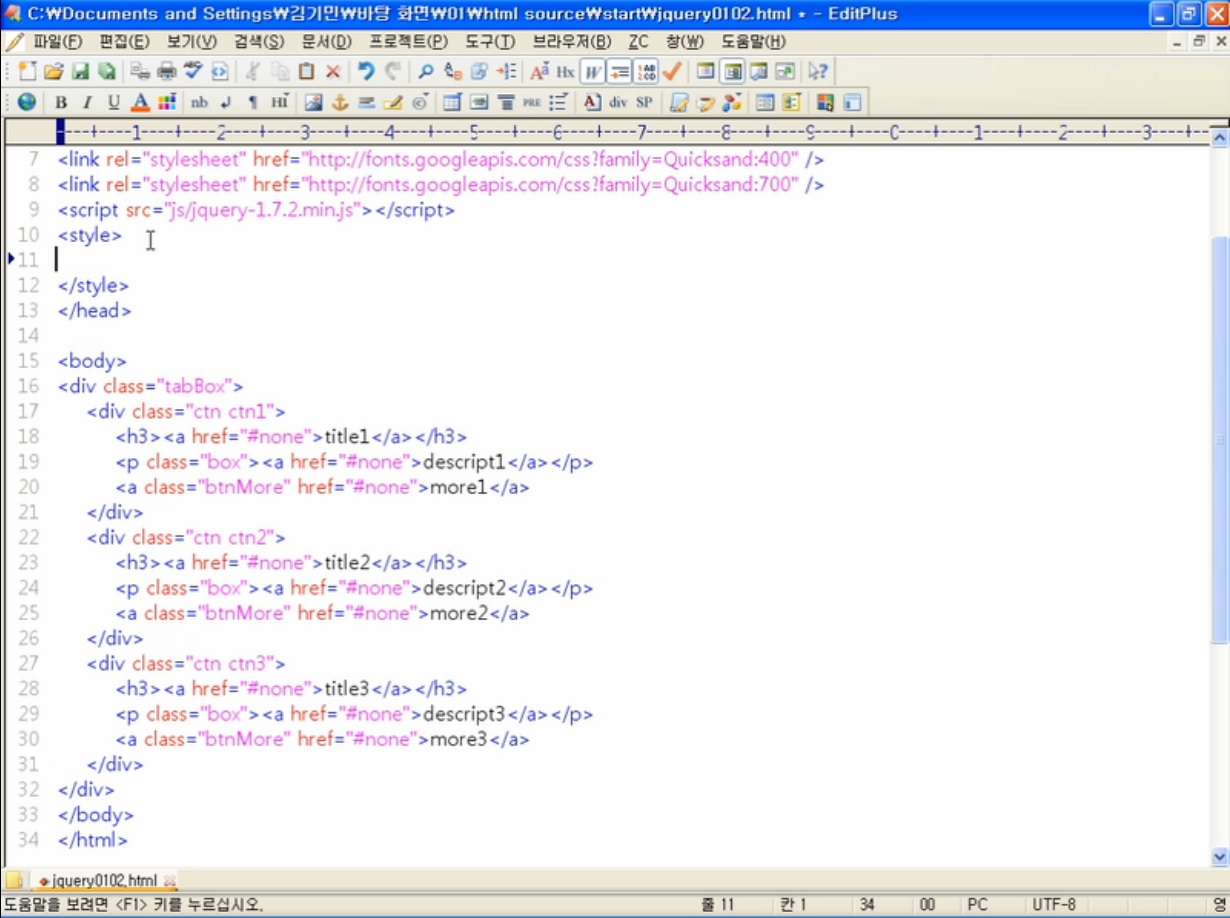
Task: Redo with the gray arrow icon
Action: point(393,71)
